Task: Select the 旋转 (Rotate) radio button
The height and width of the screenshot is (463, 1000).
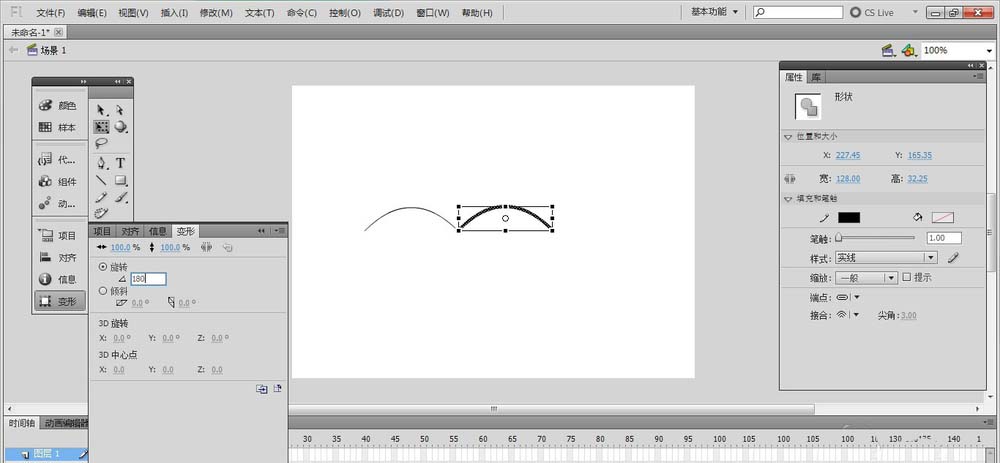Action: click(103, 267)
